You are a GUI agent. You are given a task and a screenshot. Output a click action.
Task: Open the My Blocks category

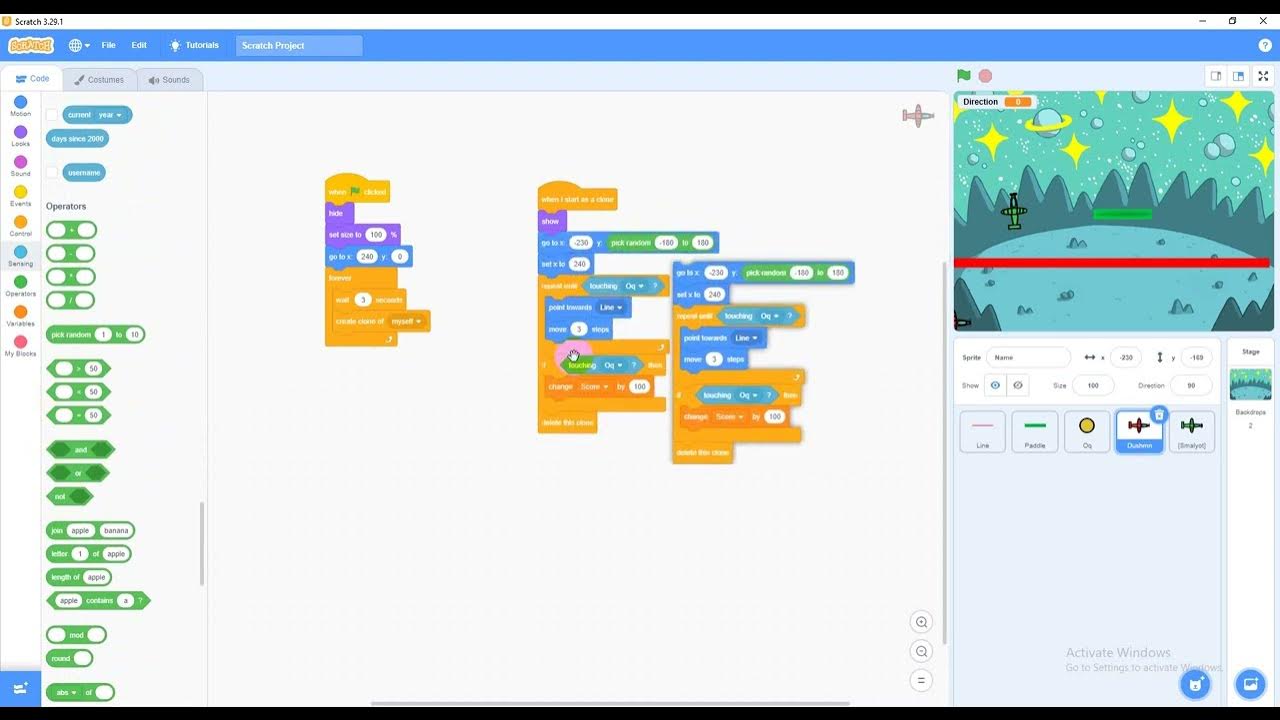click(x=20, y=346)
